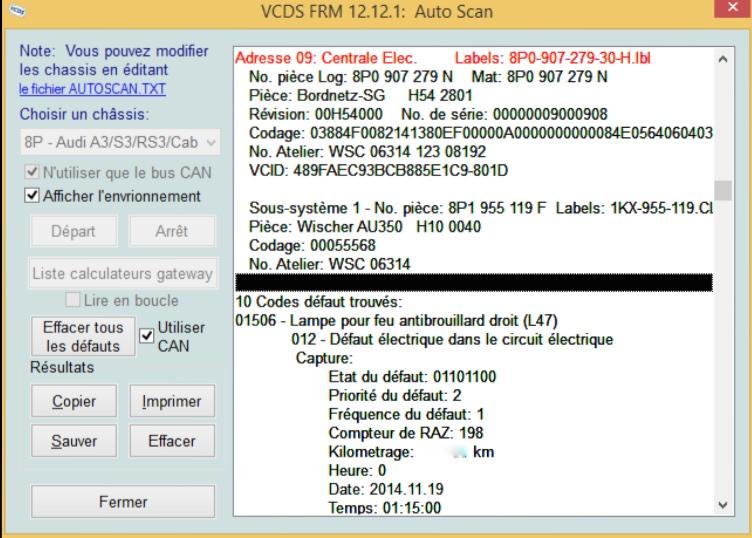This screenshot has width=752, height=538.
Task: Click the "Temps: 01:15:00" line
Action: click(385, 508)
